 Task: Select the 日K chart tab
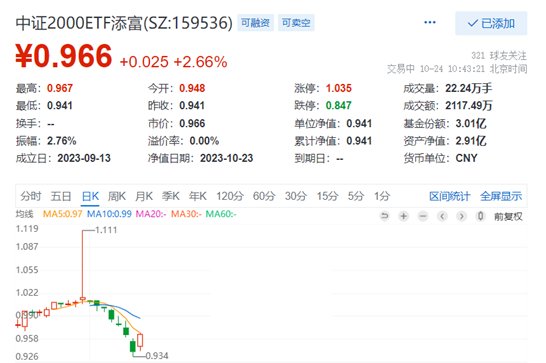pyautogui.click(x=91, y=196)
